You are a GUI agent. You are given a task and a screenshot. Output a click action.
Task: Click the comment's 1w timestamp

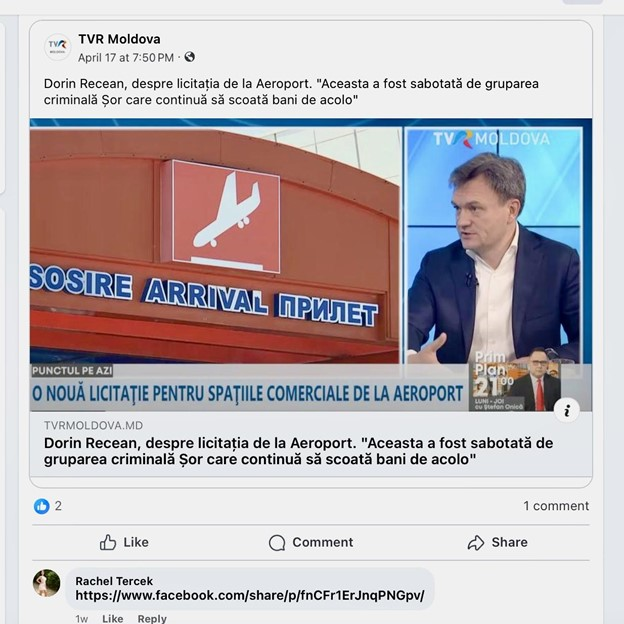82,619
